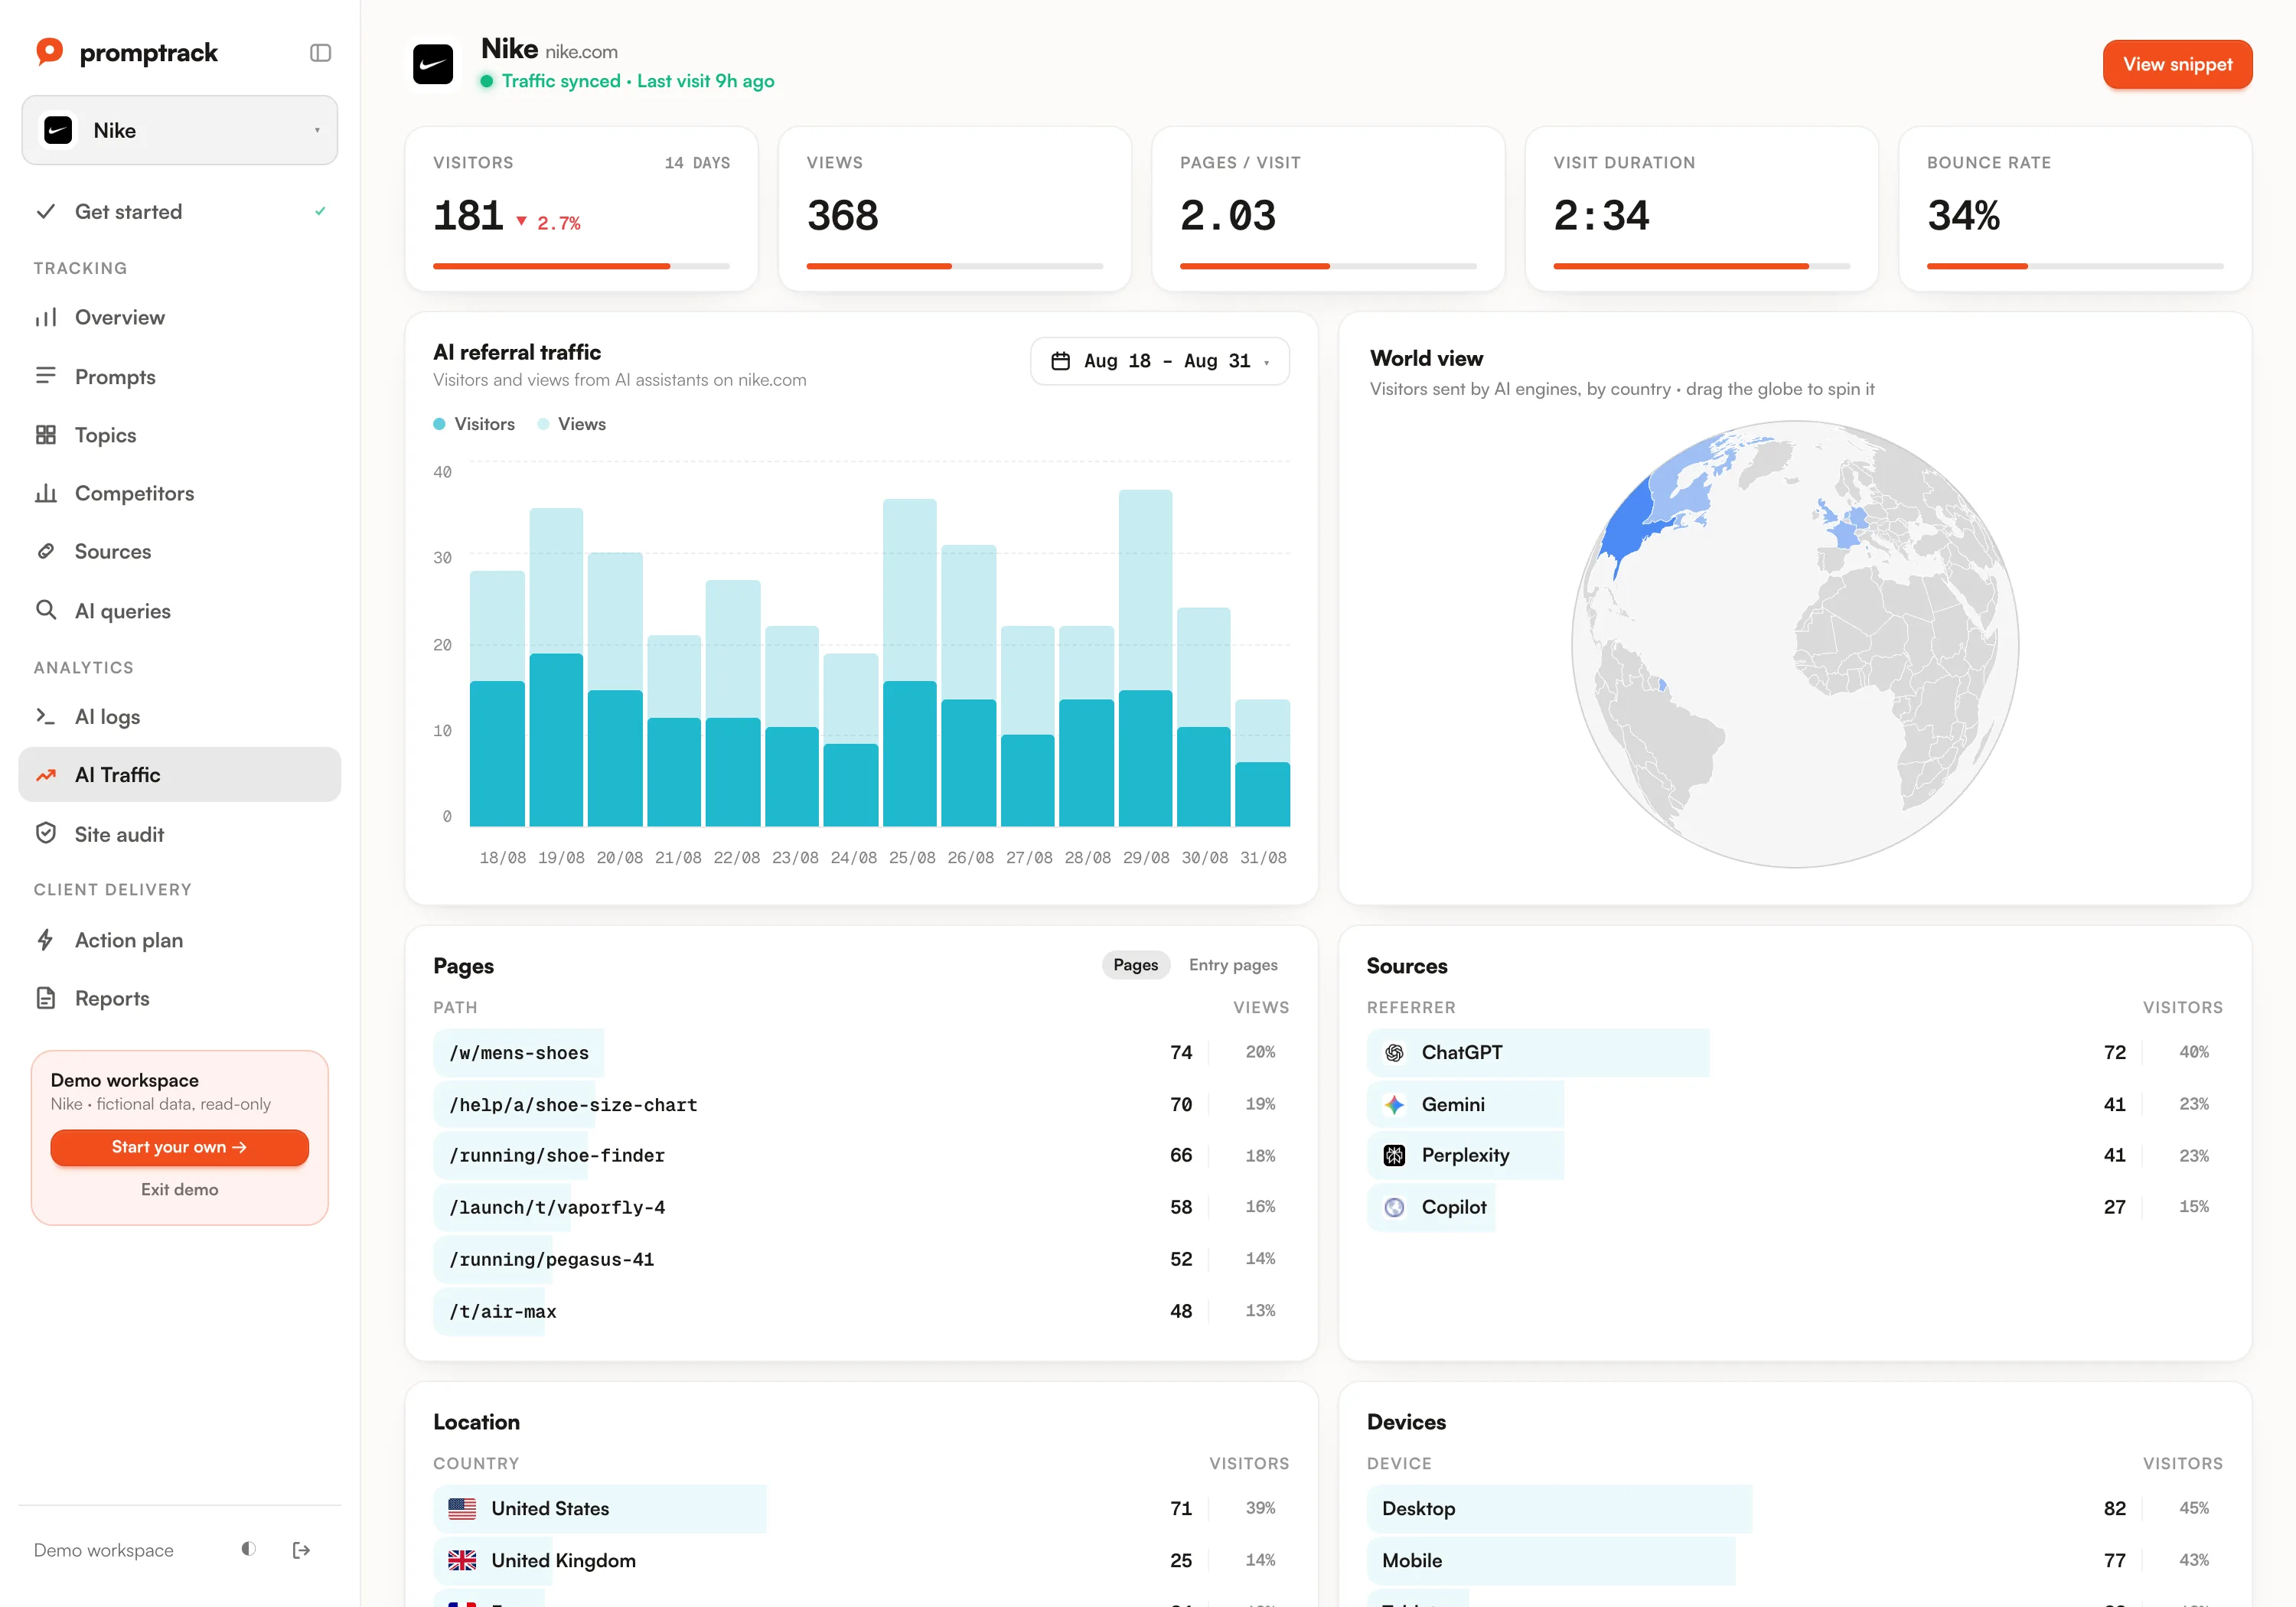Click the United Kingdom flag icon
The height and width of the screenshot is (1607, 2296).
[462, 1561]
